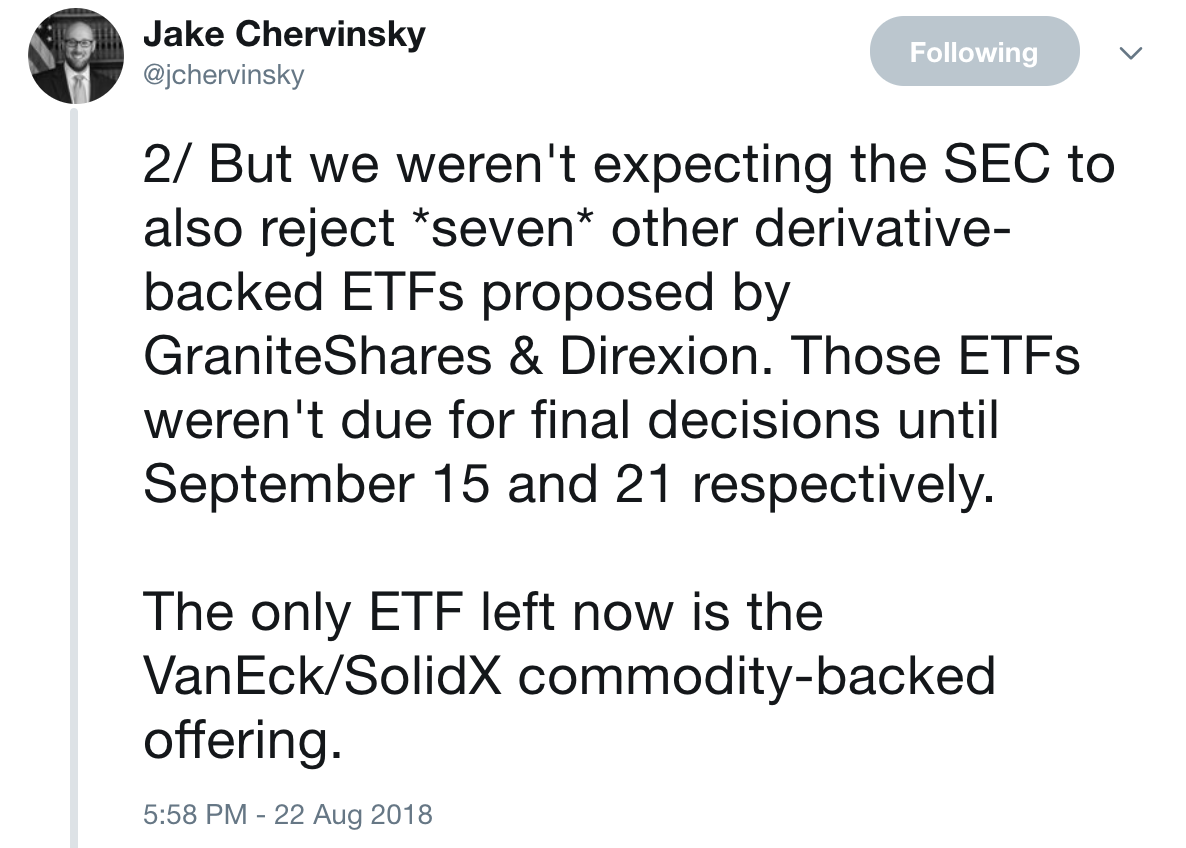Click the date 22 Aug 2018

pyautogui.click(x=353, y=815)
